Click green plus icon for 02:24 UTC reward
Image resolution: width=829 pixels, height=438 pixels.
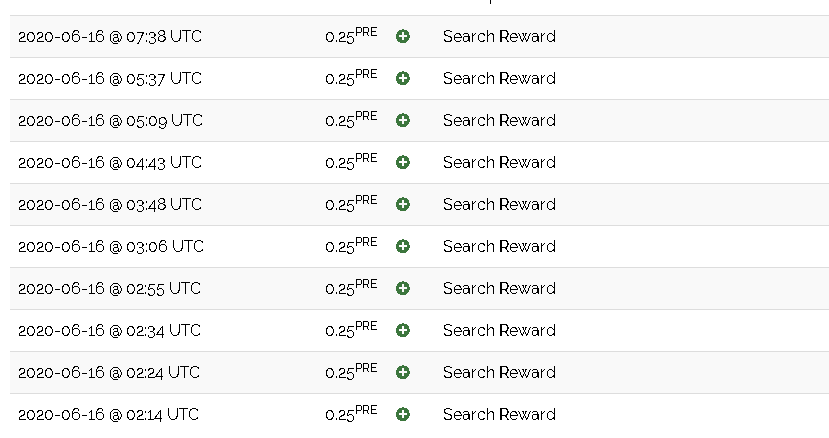(x=403, y=372)
